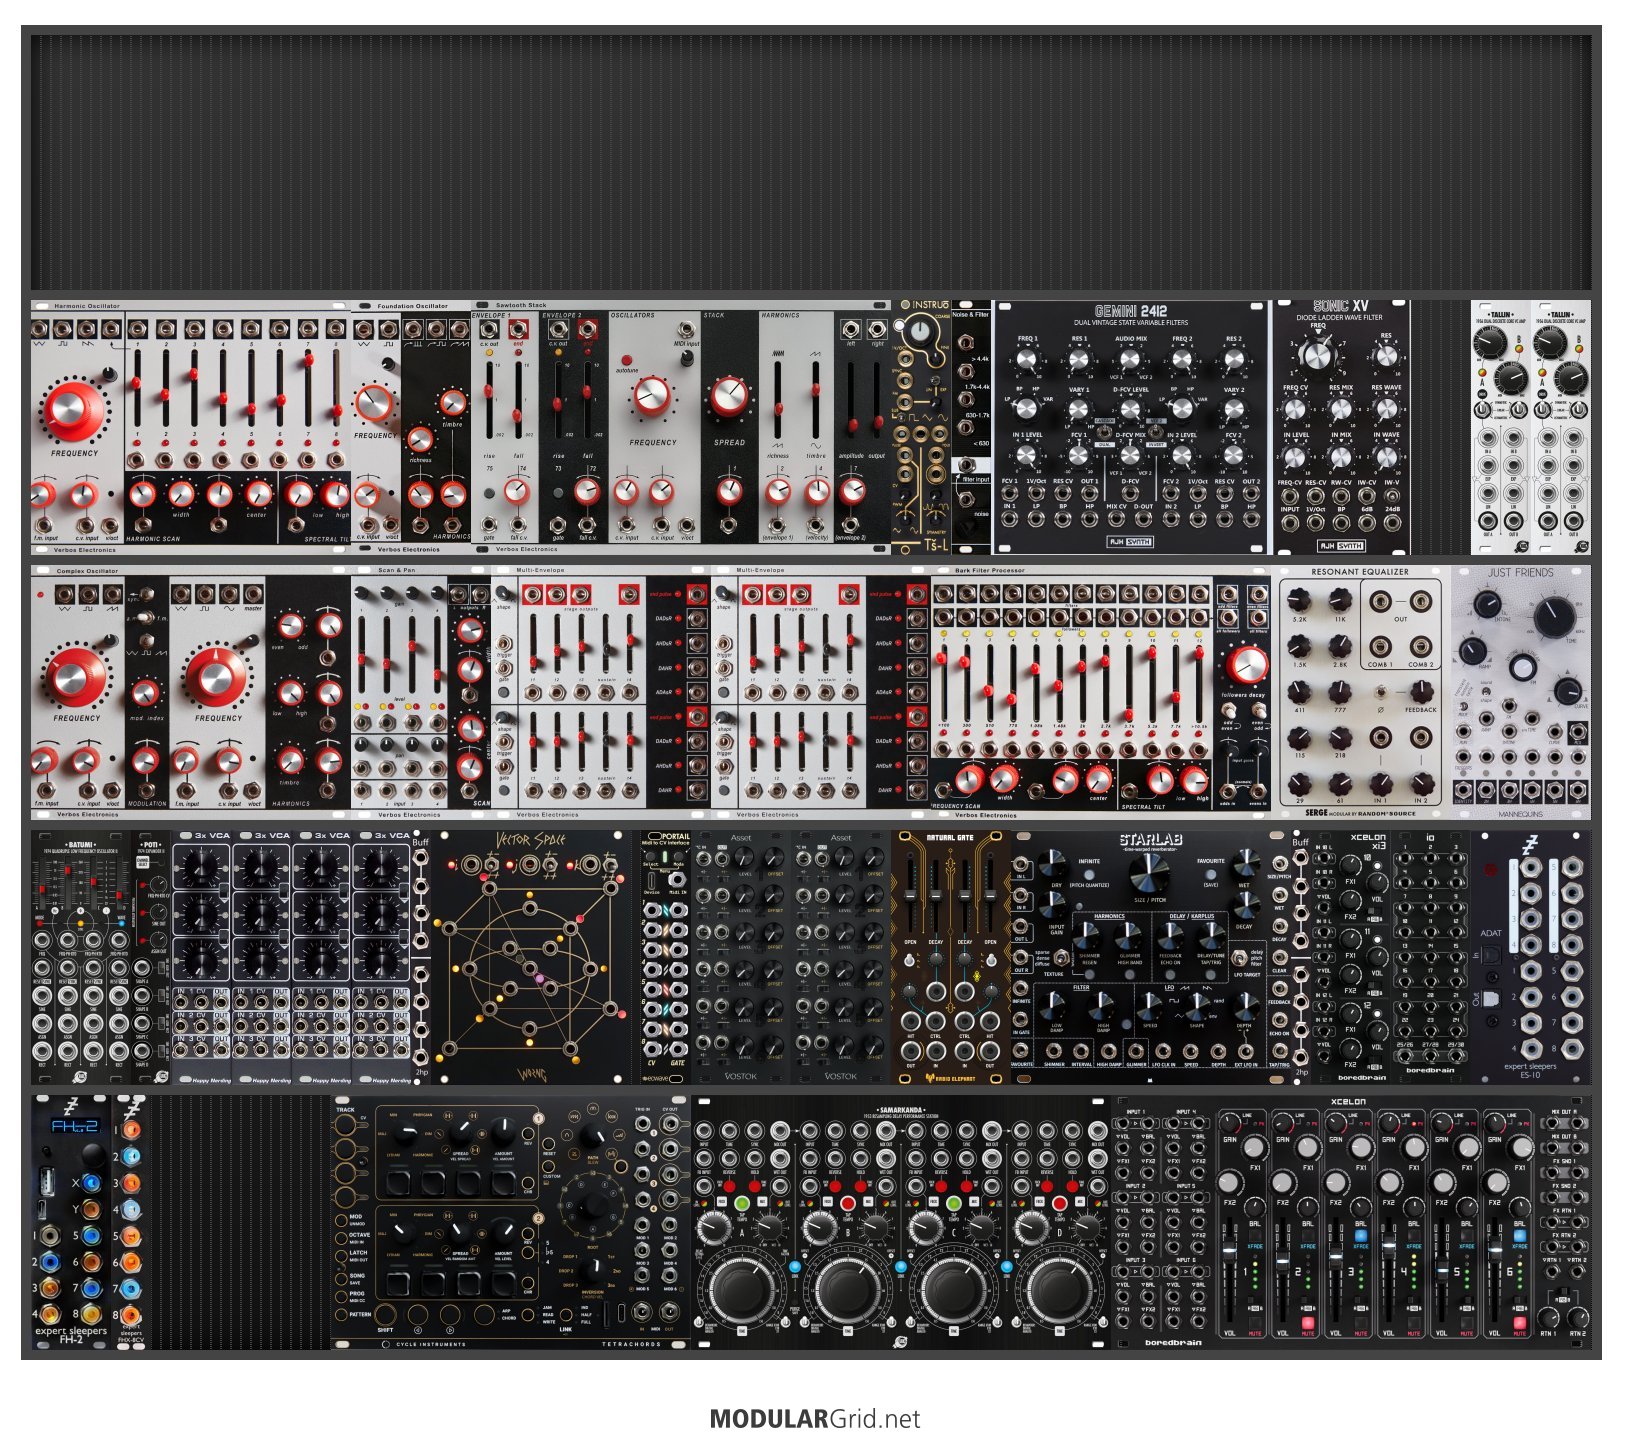Click the FH-2 display screen
This screenshot has height=1440, width=1632.
point(75,1126)
